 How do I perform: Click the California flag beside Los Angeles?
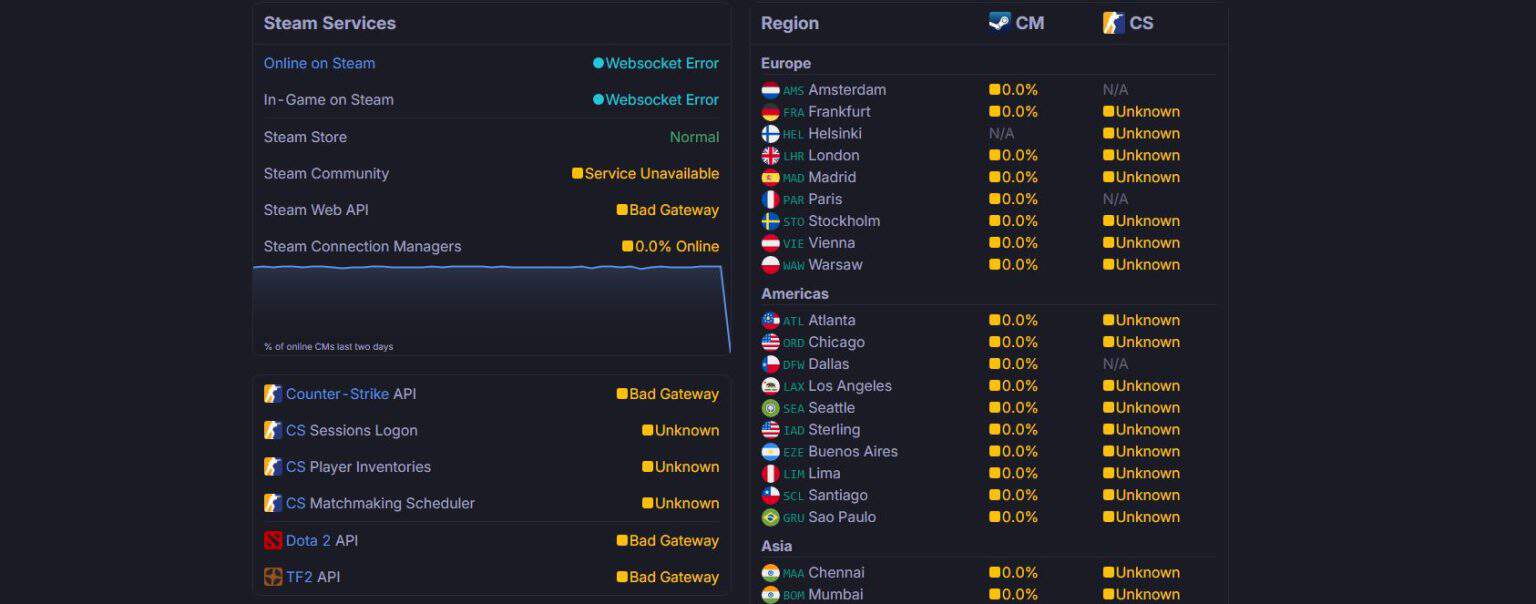[x=770, y=386]
